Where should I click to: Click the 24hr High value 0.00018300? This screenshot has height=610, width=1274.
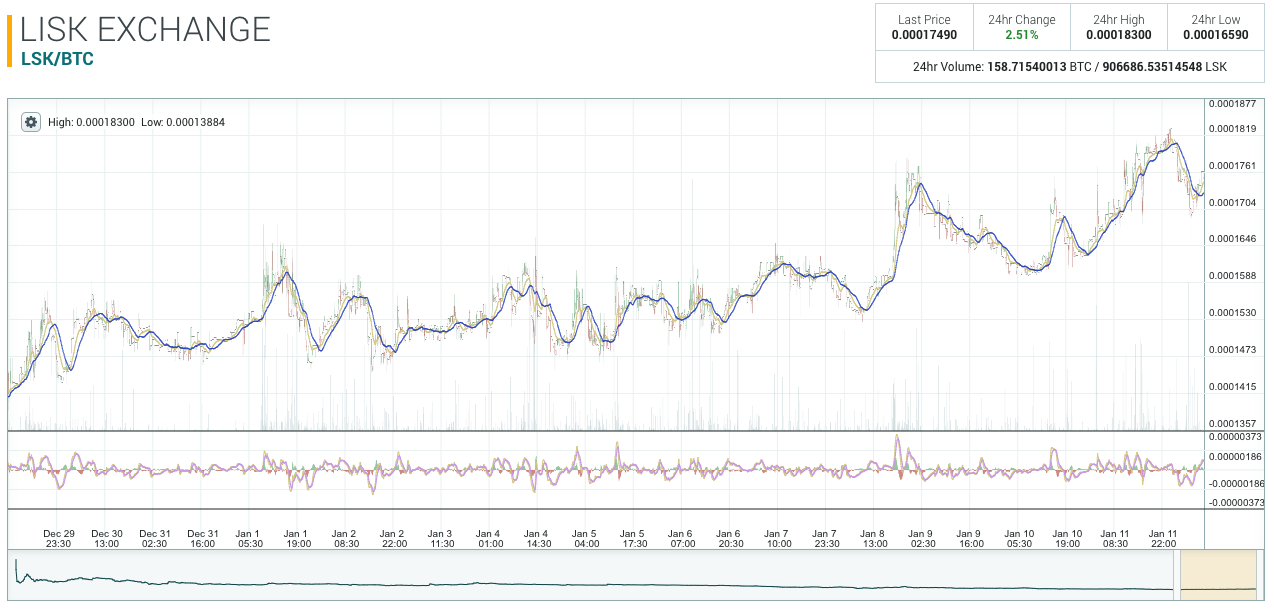pos(1119,35)
